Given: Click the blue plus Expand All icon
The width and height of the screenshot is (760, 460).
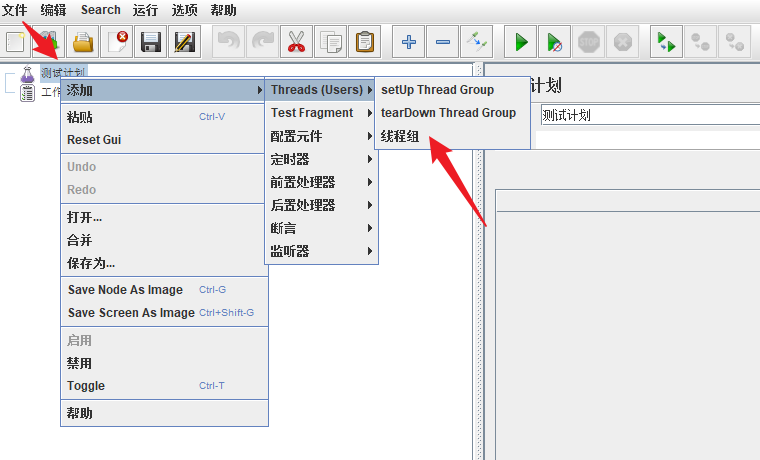Looking at the screenshot, I should 408,42.
